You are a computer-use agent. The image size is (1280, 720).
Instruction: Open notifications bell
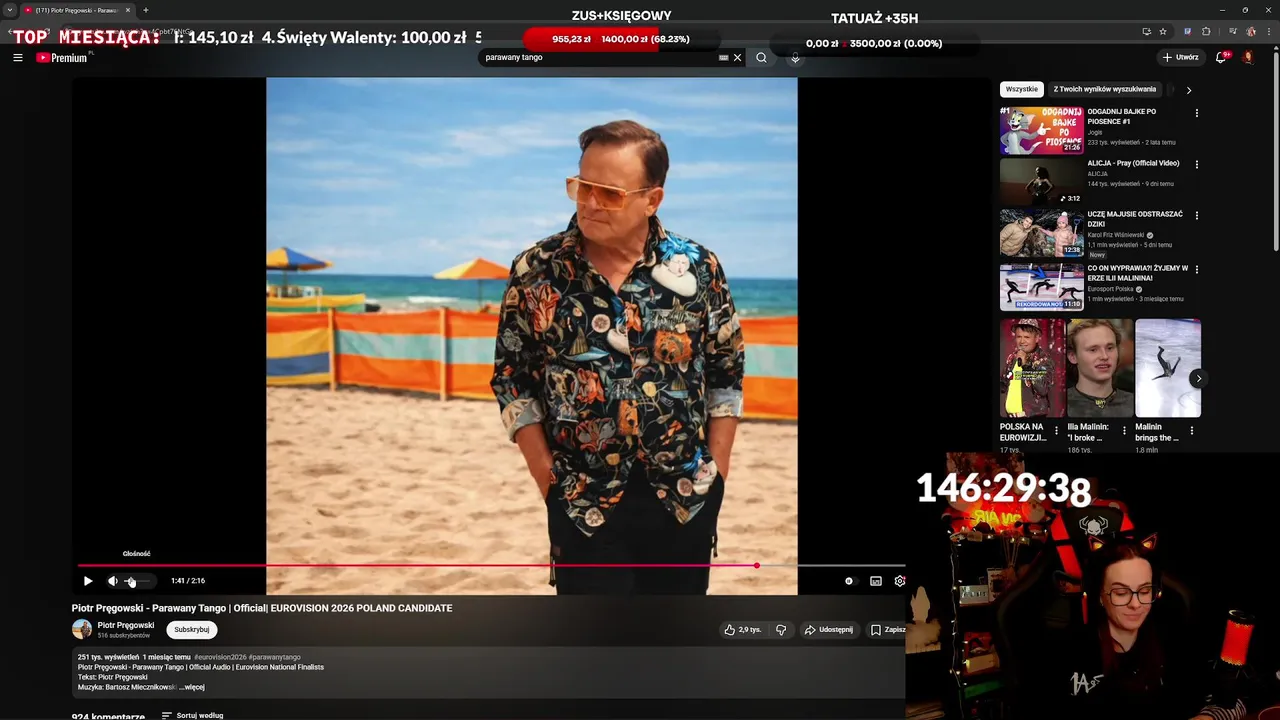(x=1221, y=58)
